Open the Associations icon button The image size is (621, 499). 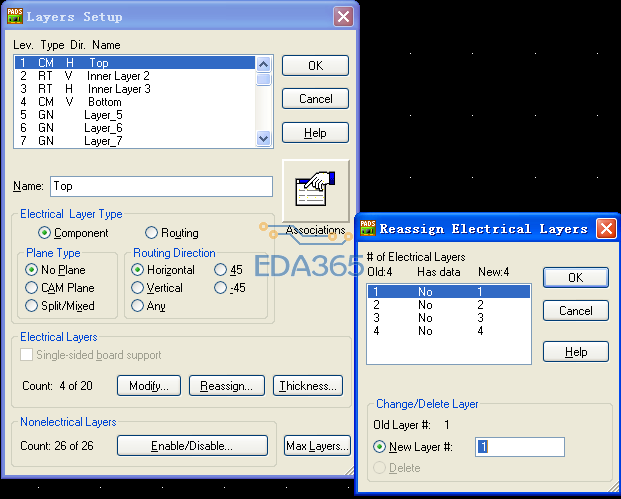(316, 191)
